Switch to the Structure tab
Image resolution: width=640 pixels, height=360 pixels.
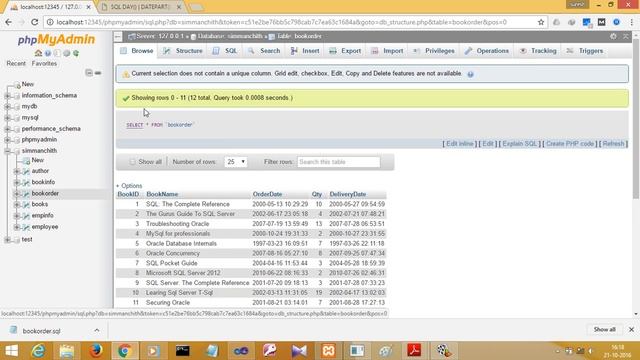click(x=183, y=51)
